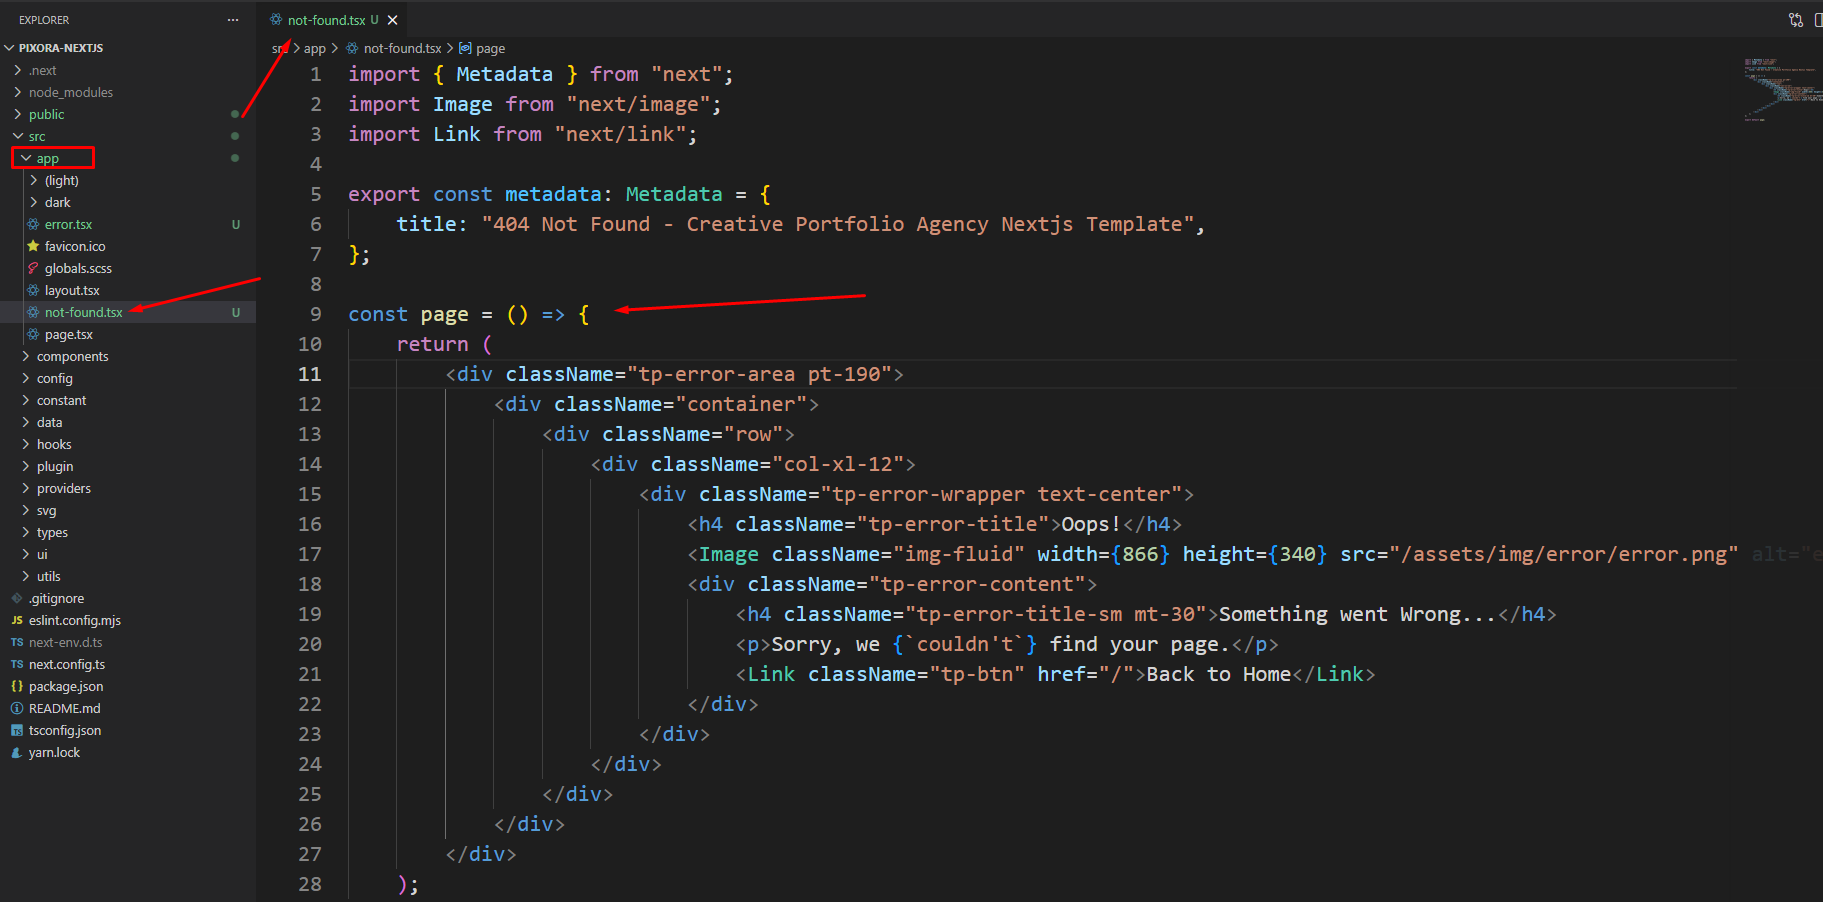Open .gitignore file icon
The image size is (1823, 902).
click(17, 598)
